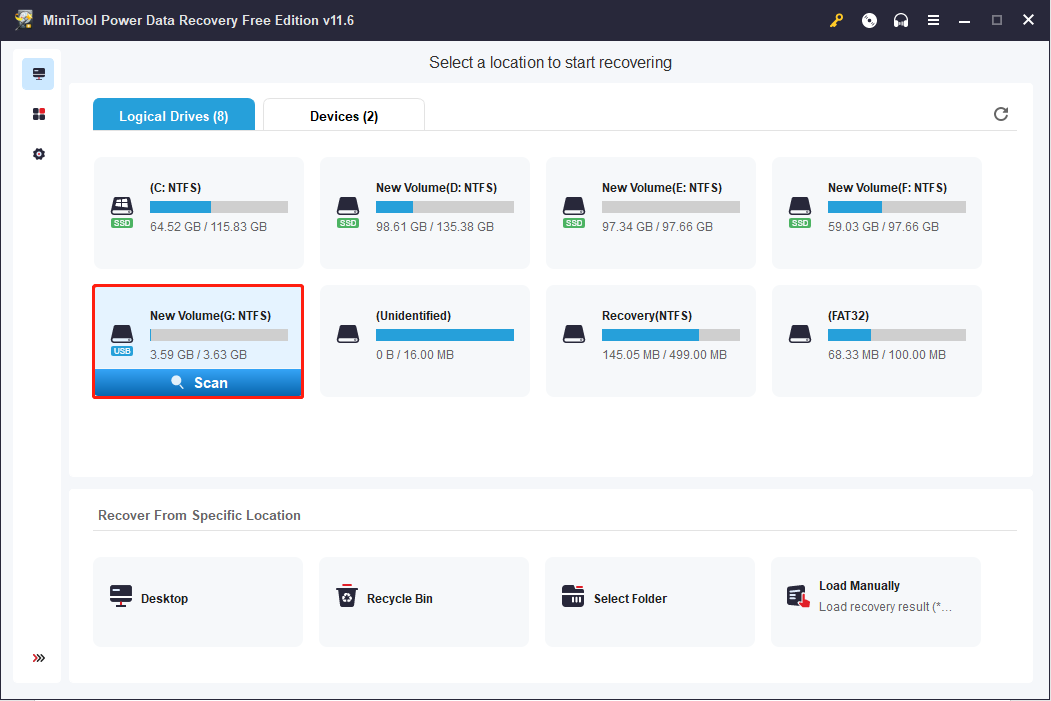Open the Select Folder recovery option

pos(649,601)
